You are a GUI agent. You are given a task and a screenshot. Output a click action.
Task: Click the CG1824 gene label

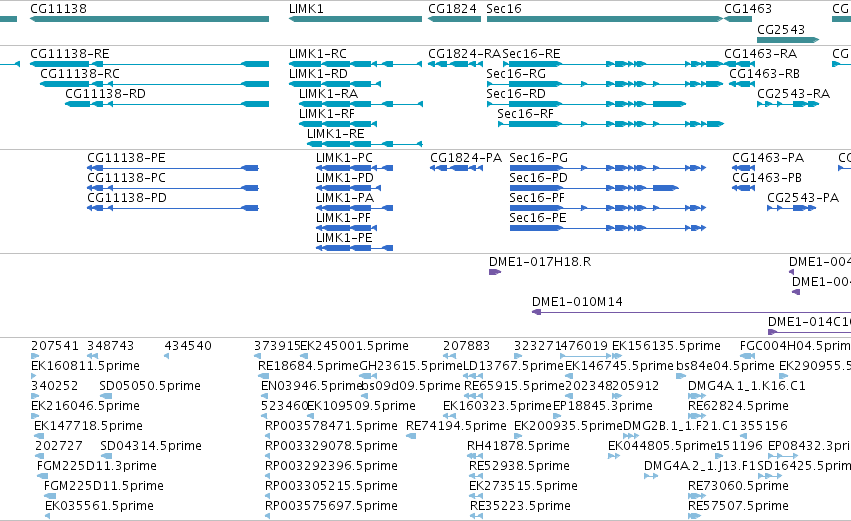click(x=452, y=9)
